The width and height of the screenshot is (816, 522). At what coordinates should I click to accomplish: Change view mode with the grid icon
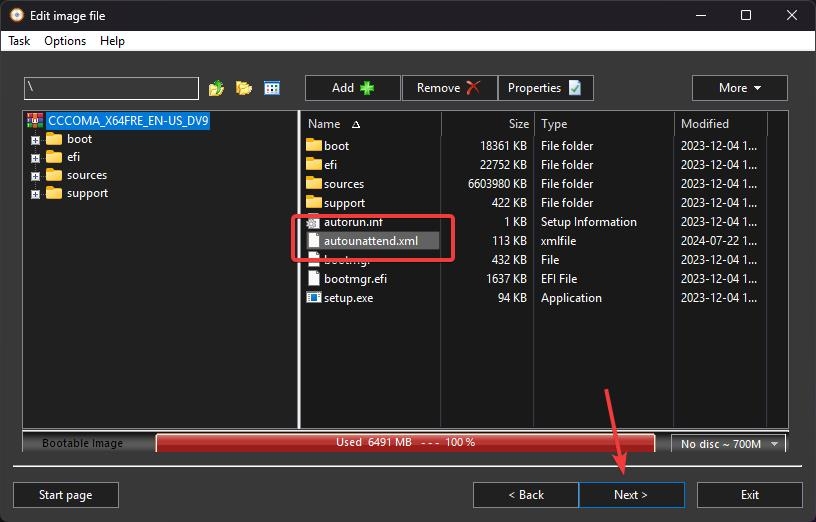[272, 88]
